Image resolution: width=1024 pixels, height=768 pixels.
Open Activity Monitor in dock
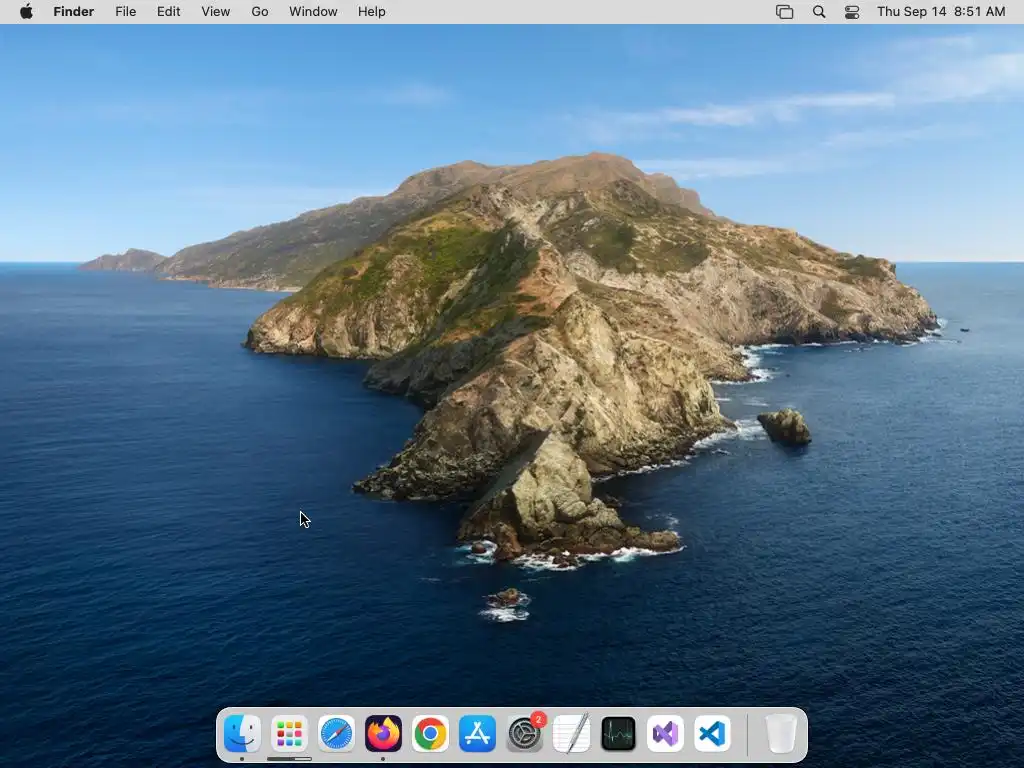[x=618, y=734]
